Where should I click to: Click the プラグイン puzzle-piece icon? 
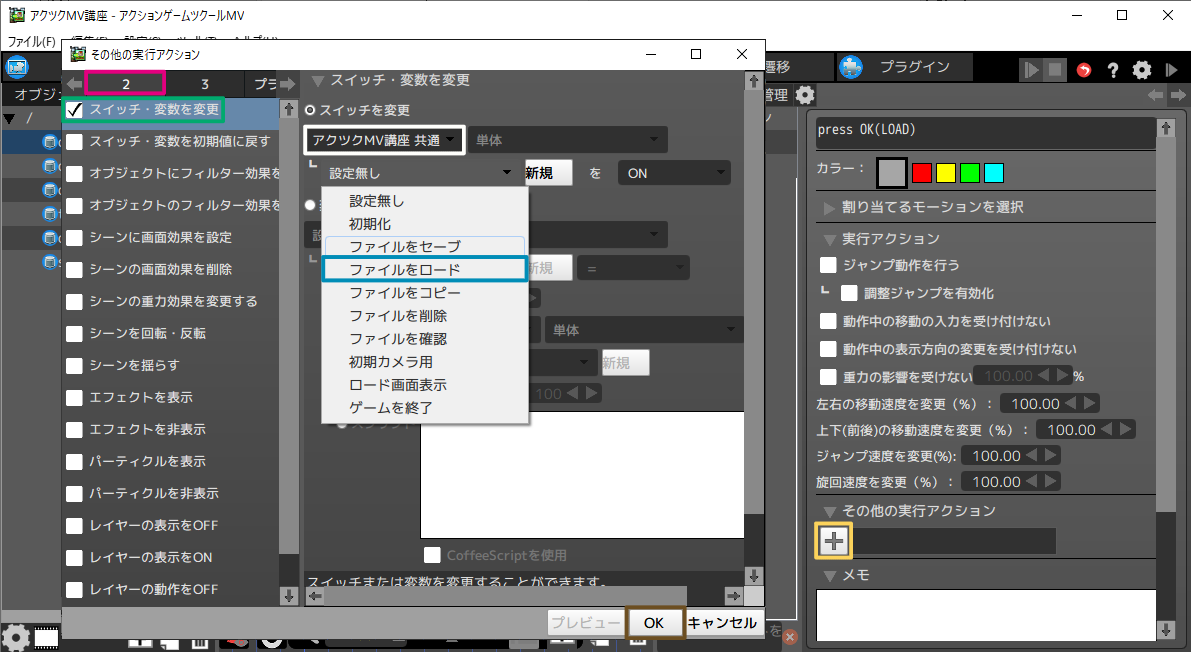[x=851, y=67]
